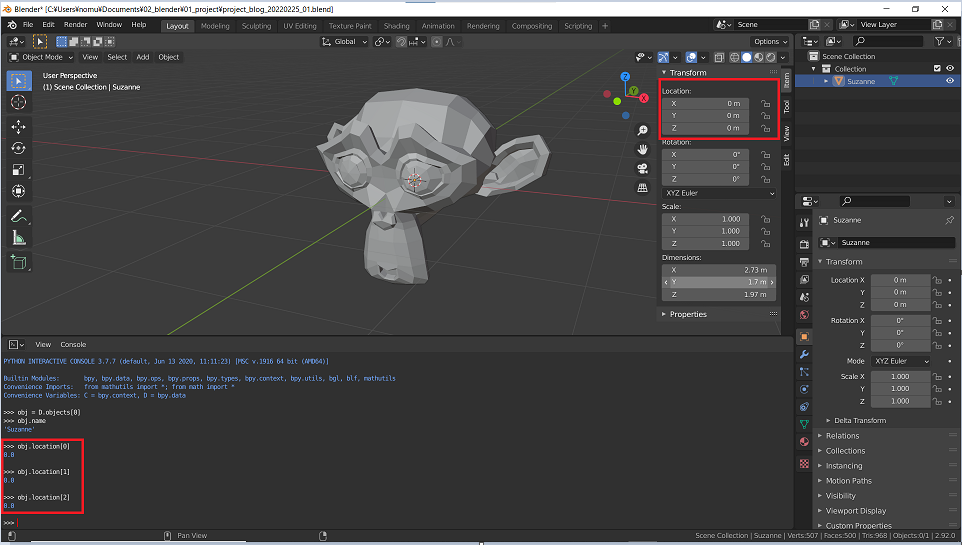
Task: Click the viewport zoom magnifier icon
Action: point(642,130)
